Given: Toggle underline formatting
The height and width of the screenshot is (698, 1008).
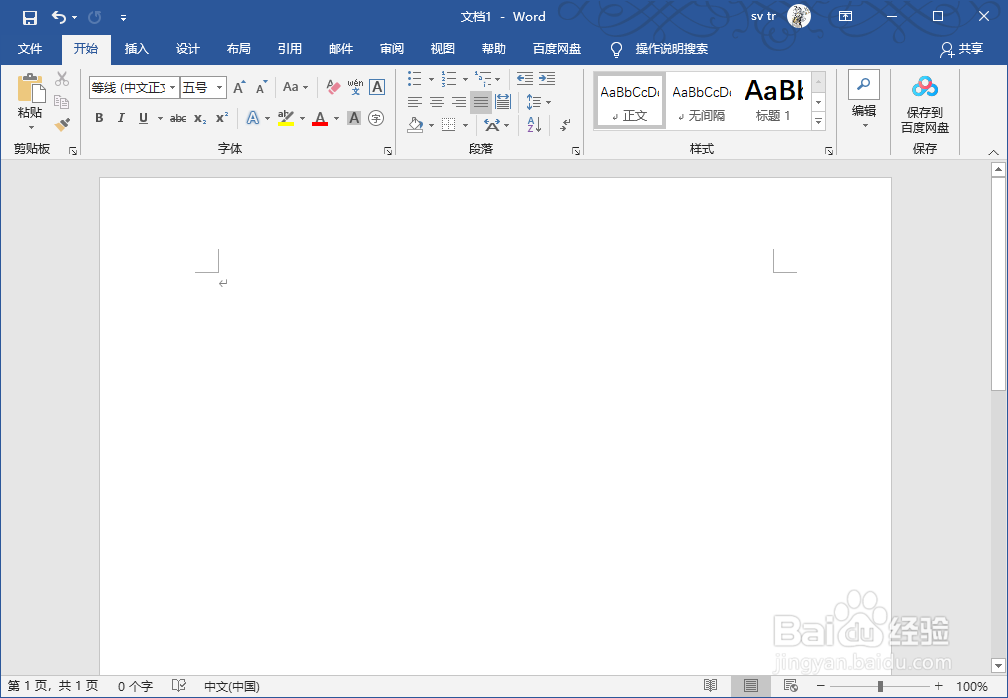Looking at the screenshot, I should (143, 118).
